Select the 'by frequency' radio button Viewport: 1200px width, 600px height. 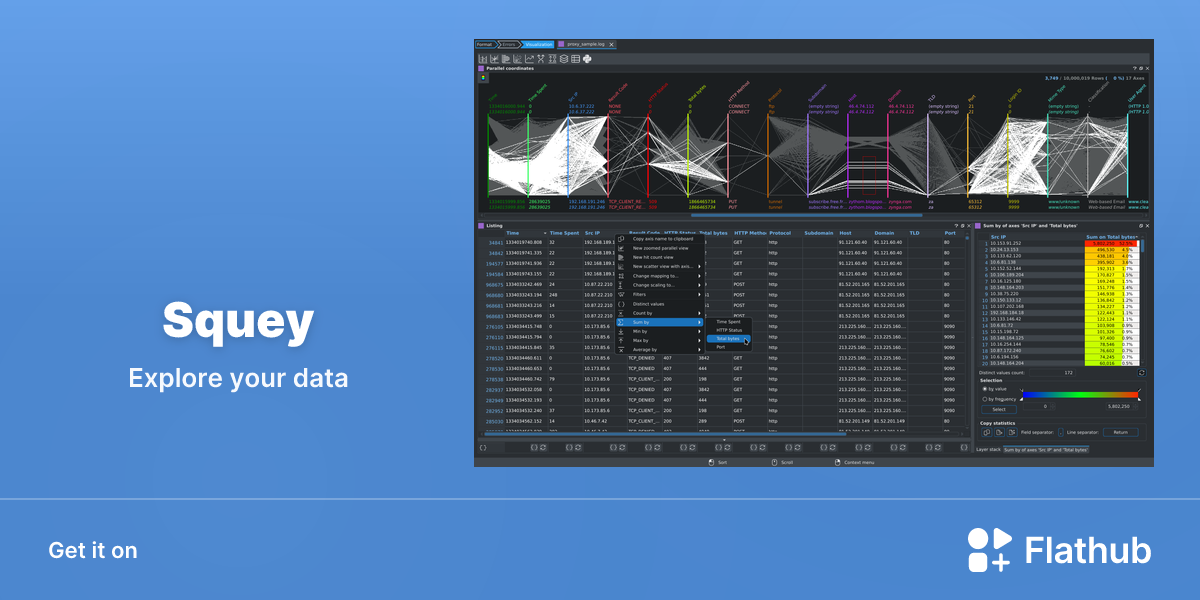[x=985, y=399]
